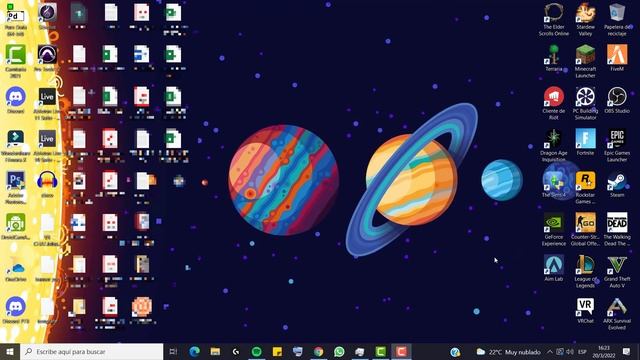This screenshot has width=640, height=360.
Task: Open the VRChat desktop shortcut
Action: [585, 310]
